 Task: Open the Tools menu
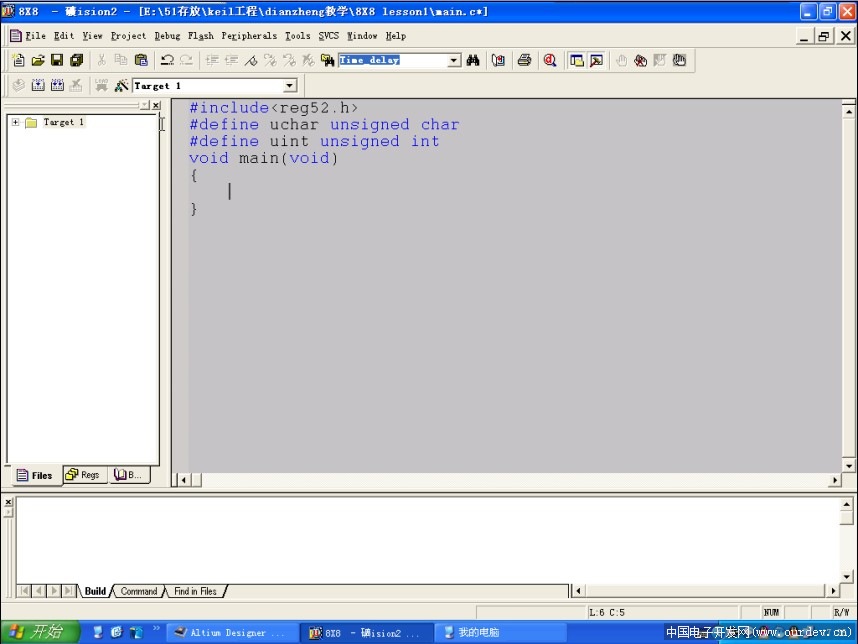click(x=298, y=36)
